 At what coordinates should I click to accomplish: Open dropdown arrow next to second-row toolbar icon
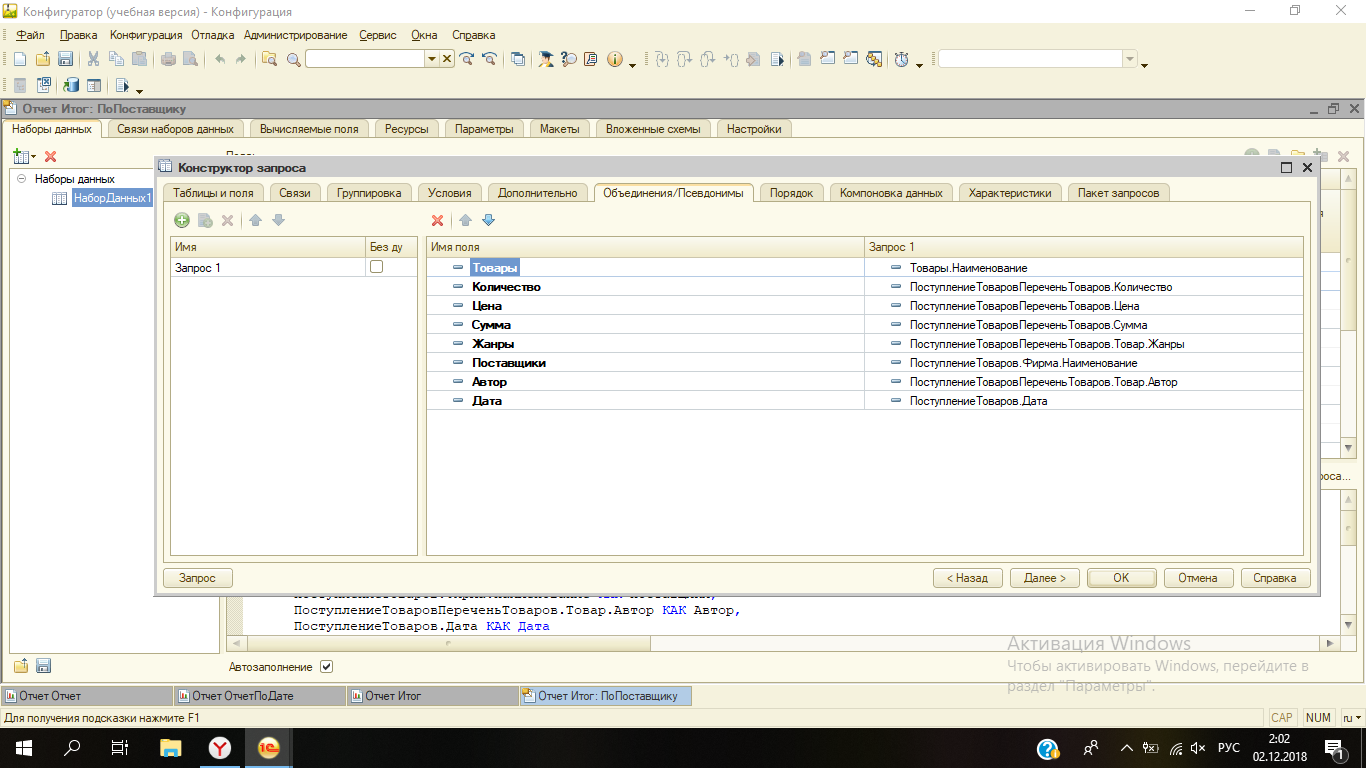[x=139, y=90]
